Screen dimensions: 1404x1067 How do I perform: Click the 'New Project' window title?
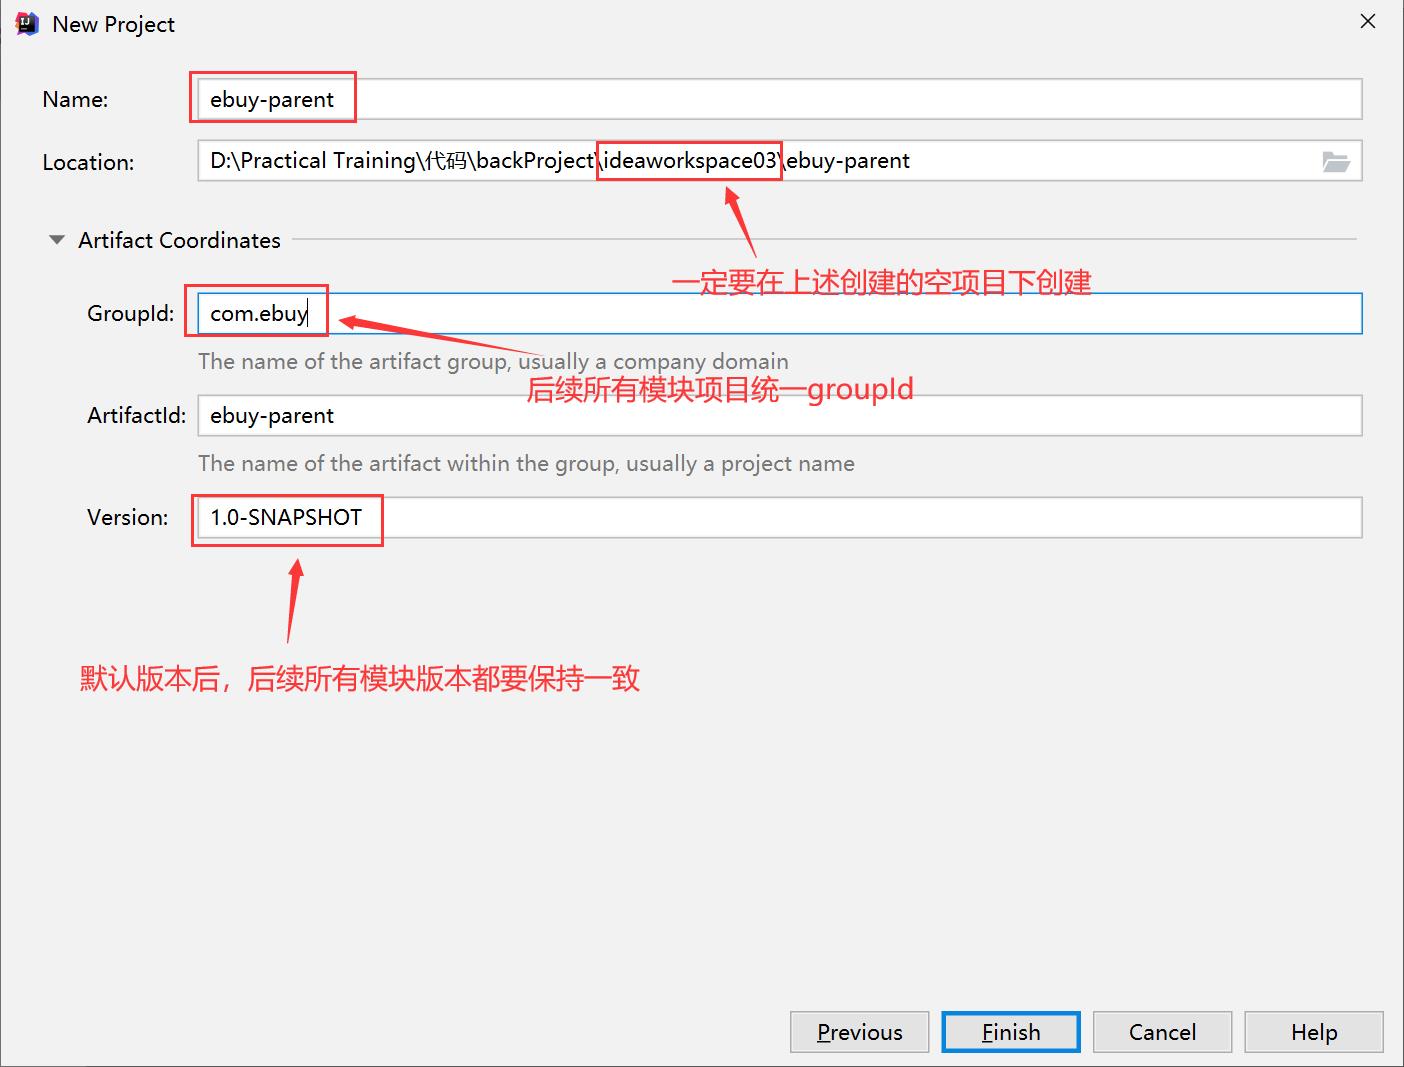coord(114,24)
